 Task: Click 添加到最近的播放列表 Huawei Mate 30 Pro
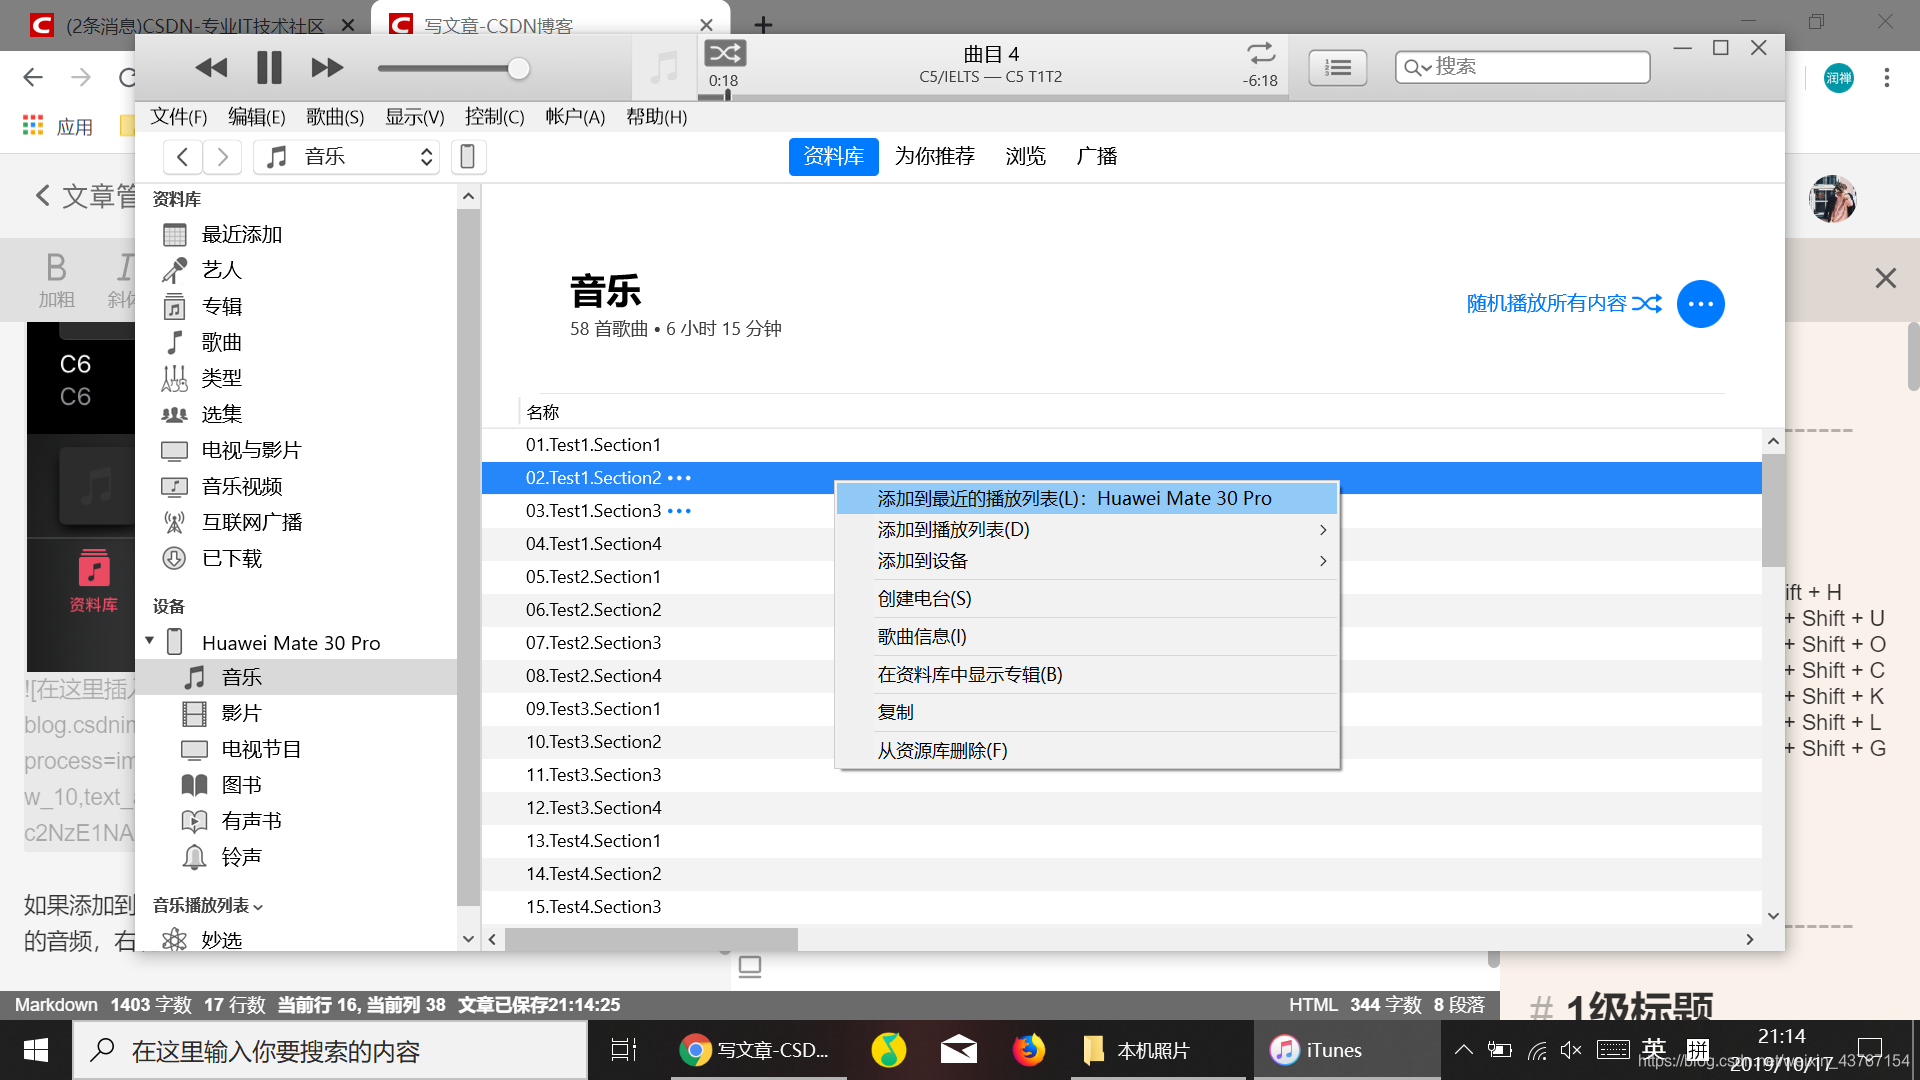click(x=1087, y=498)
